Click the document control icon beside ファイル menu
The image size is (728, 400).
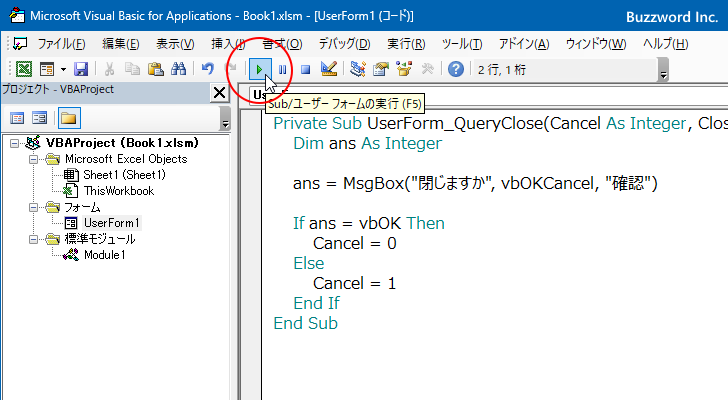(20, 44)
